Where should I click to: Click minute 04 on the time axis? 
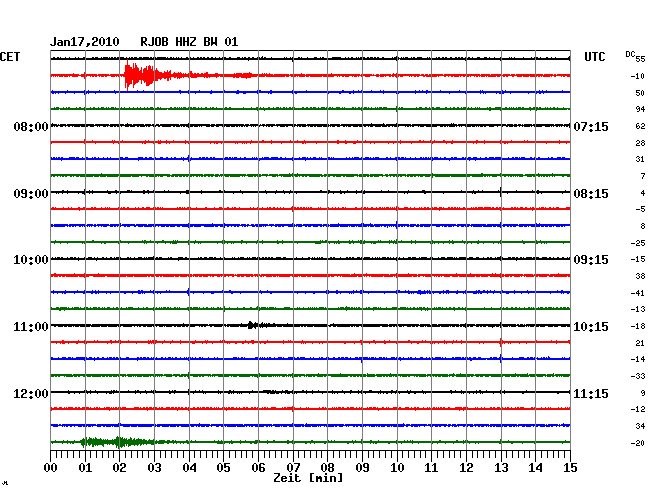pos(189,467)
